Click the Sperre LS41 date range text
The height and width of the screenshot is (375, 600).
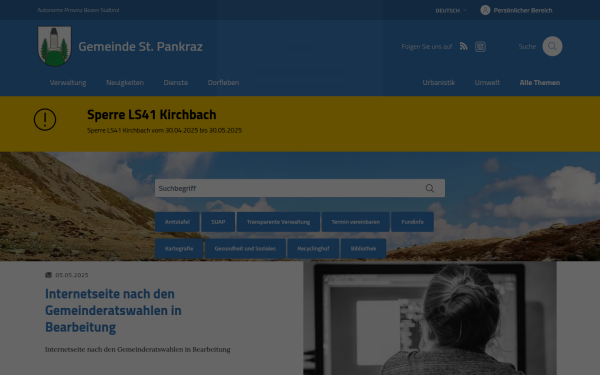[x=165, y=130]
